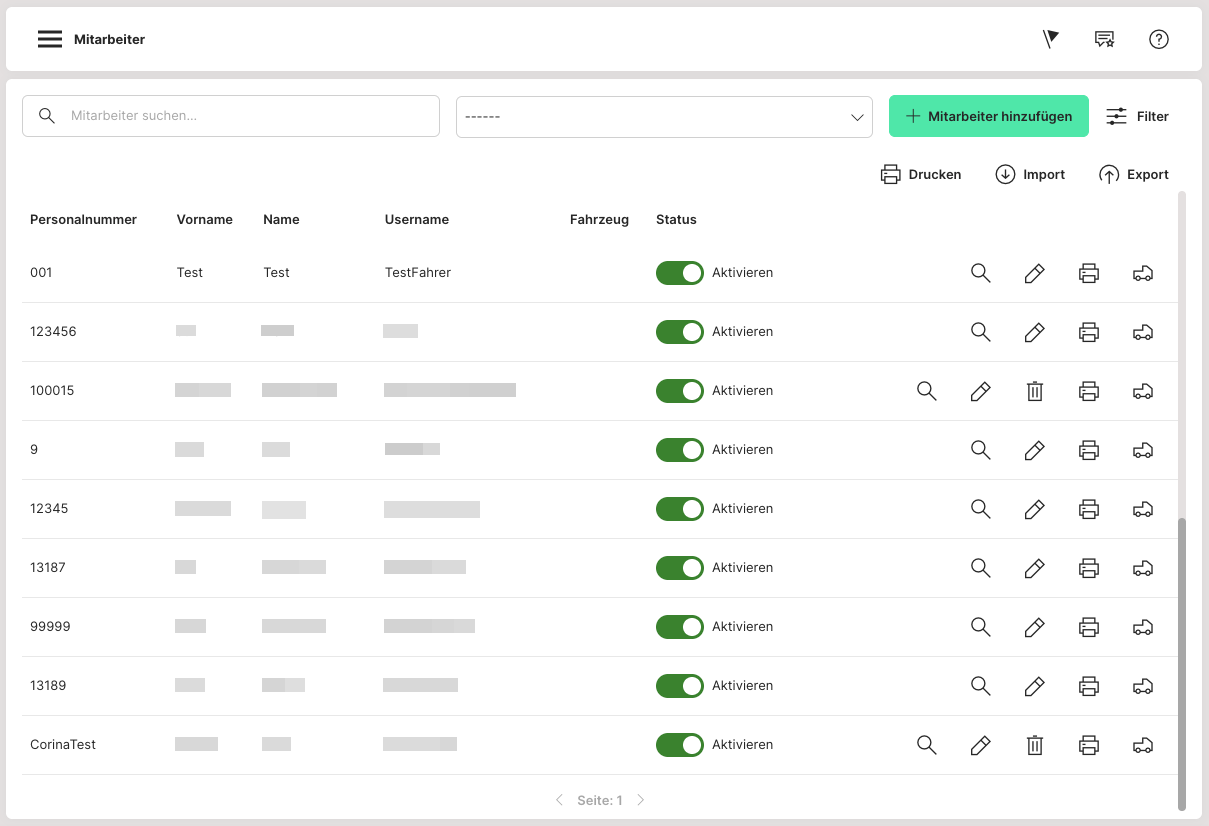Delete the CorinaTest employee entry

[x=1034, y=745]
